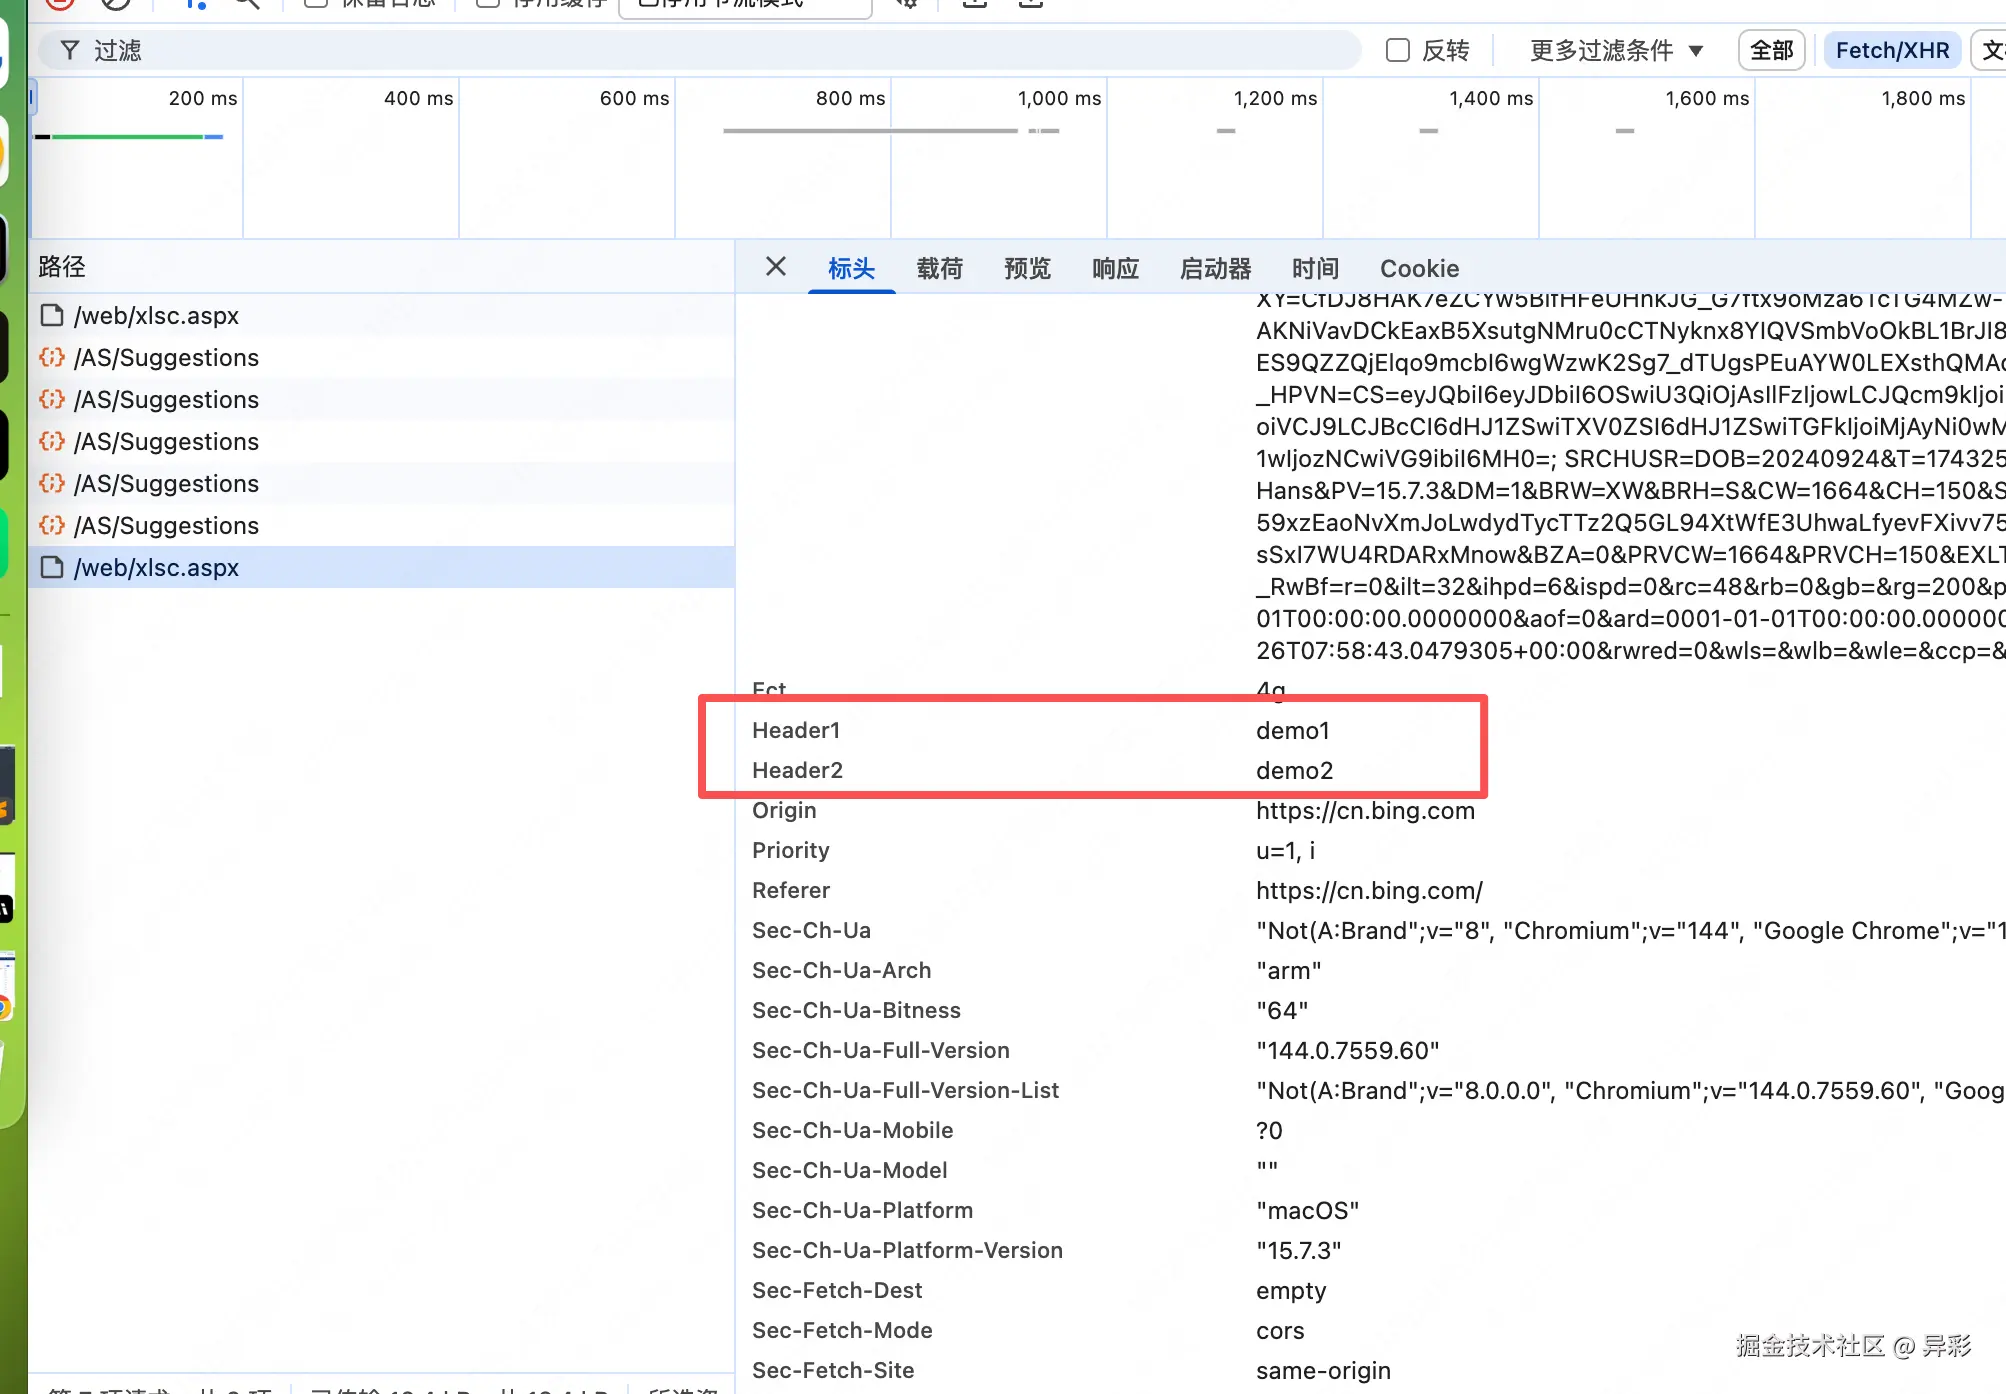Click the 路径 column header
Image resolution: width=2006 pixels, height=1394 pixels.
62,267
